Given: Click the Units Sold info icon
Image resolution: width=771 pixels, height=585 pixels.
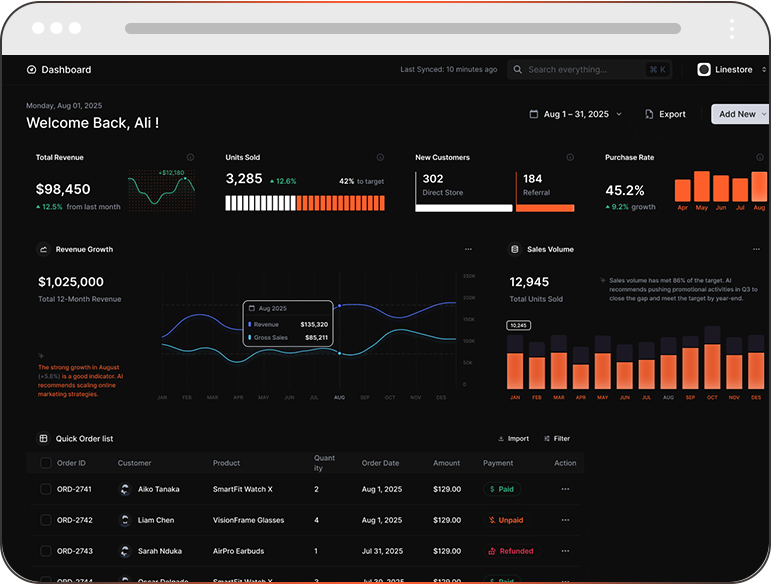Looking at the screenshot, I should click(380, 157).
